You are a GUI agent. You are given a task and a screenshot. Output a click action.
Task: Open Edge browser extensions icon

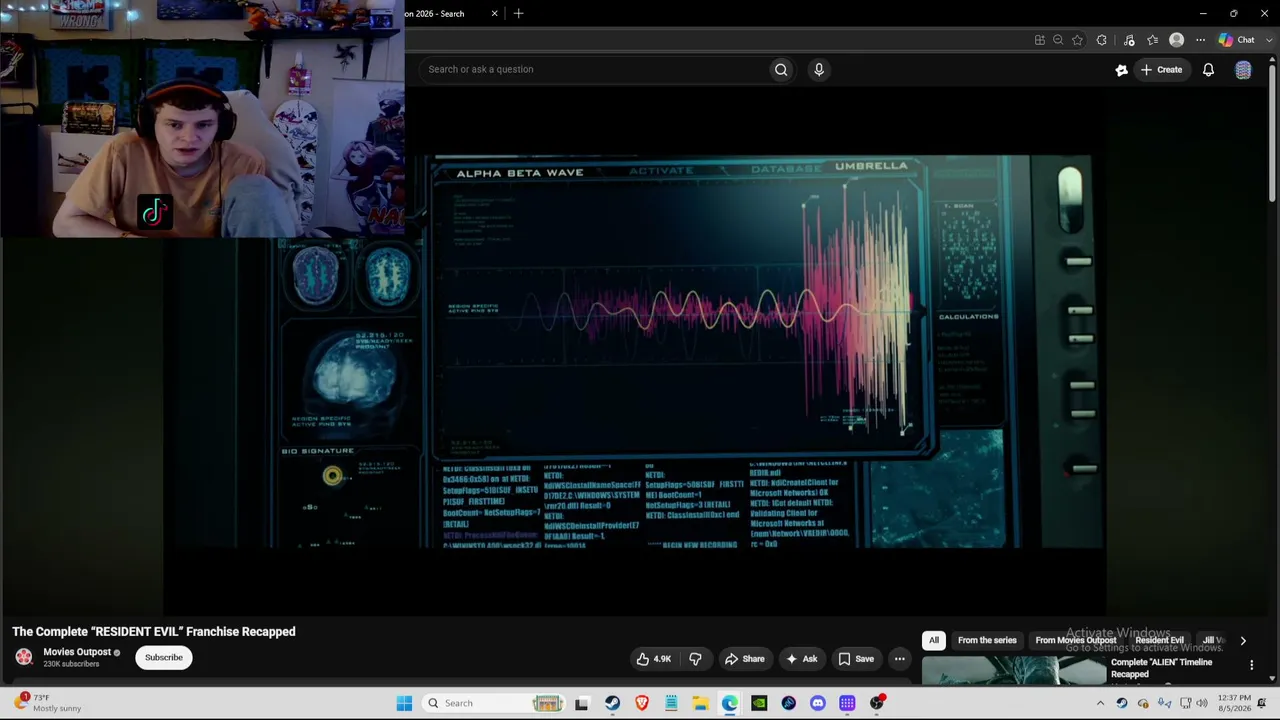point(1101,40)
